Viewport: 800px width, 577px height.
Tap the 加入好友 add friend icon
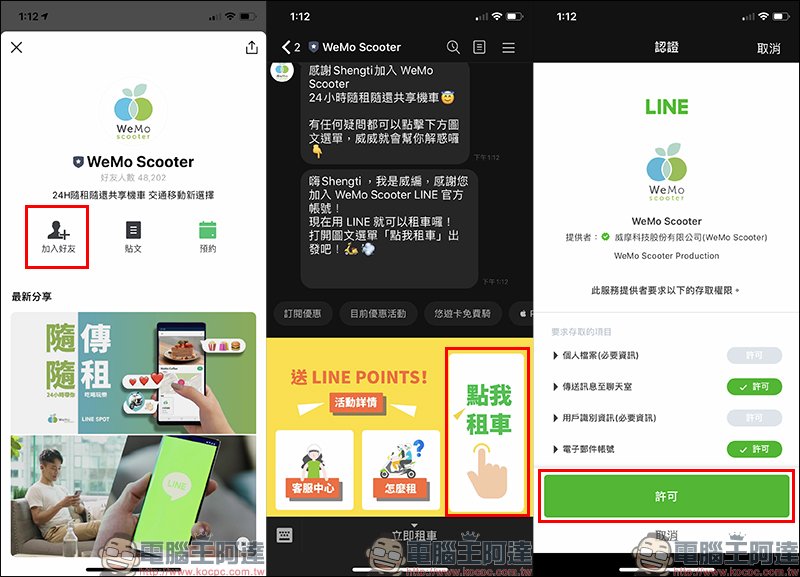[58, 236]
